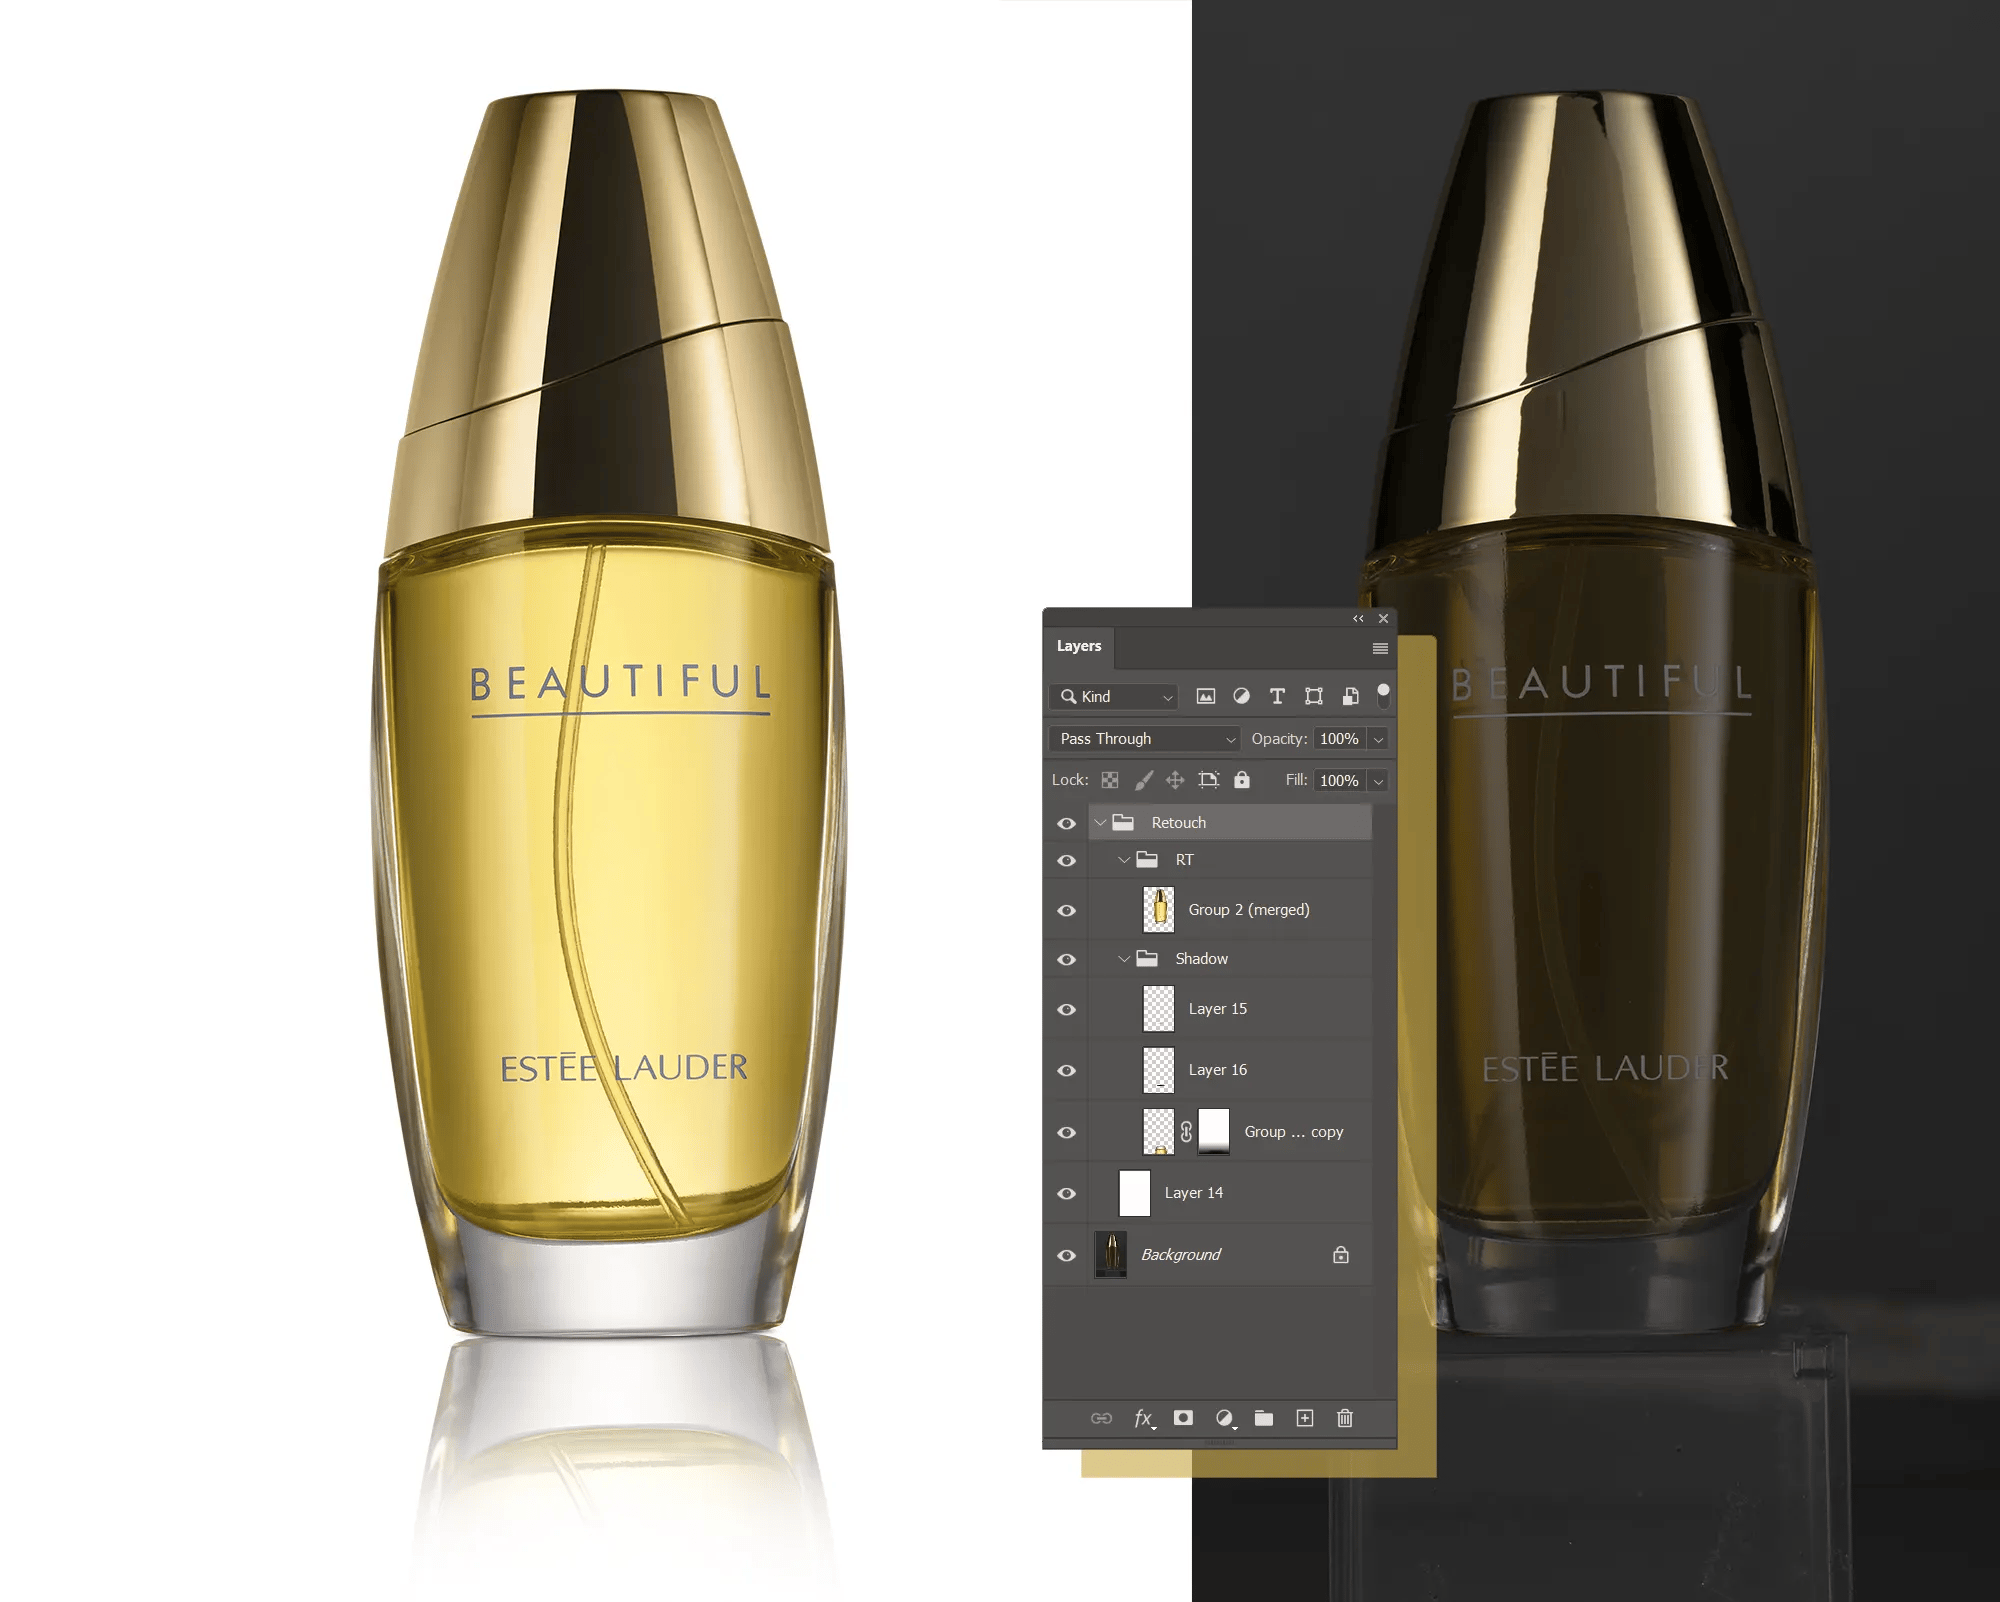2000x1602 pixels.
Task: Hide the Shadow group
Action: click(x=1067, y=959)
